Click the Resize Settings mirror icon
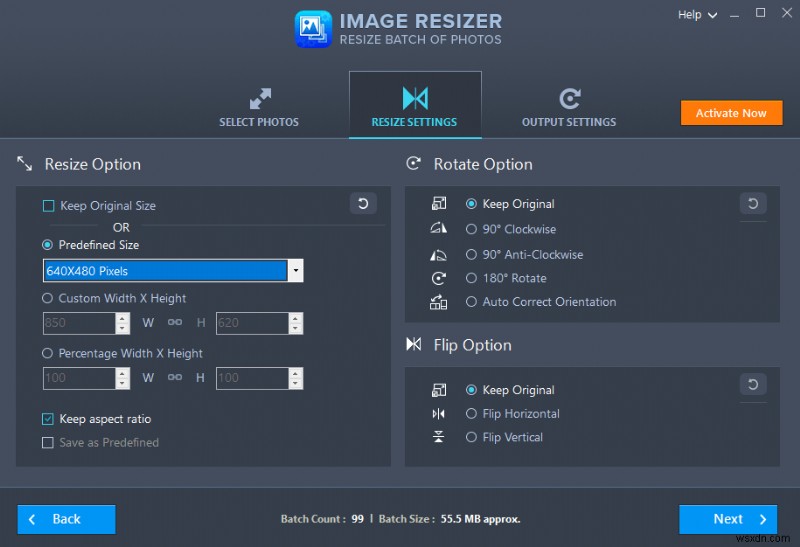Viewport: 800px width, 547px height. 415,98
